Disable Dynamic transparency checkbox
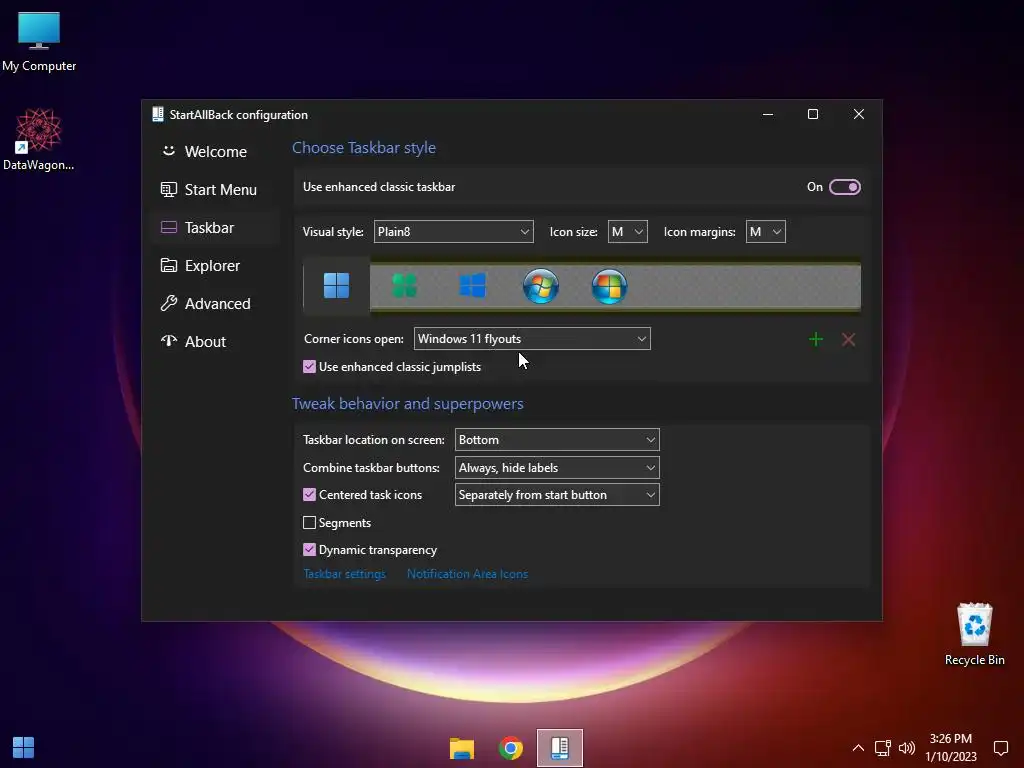Viewport: 1024px width, 768px height. click(x=310, y=550)
